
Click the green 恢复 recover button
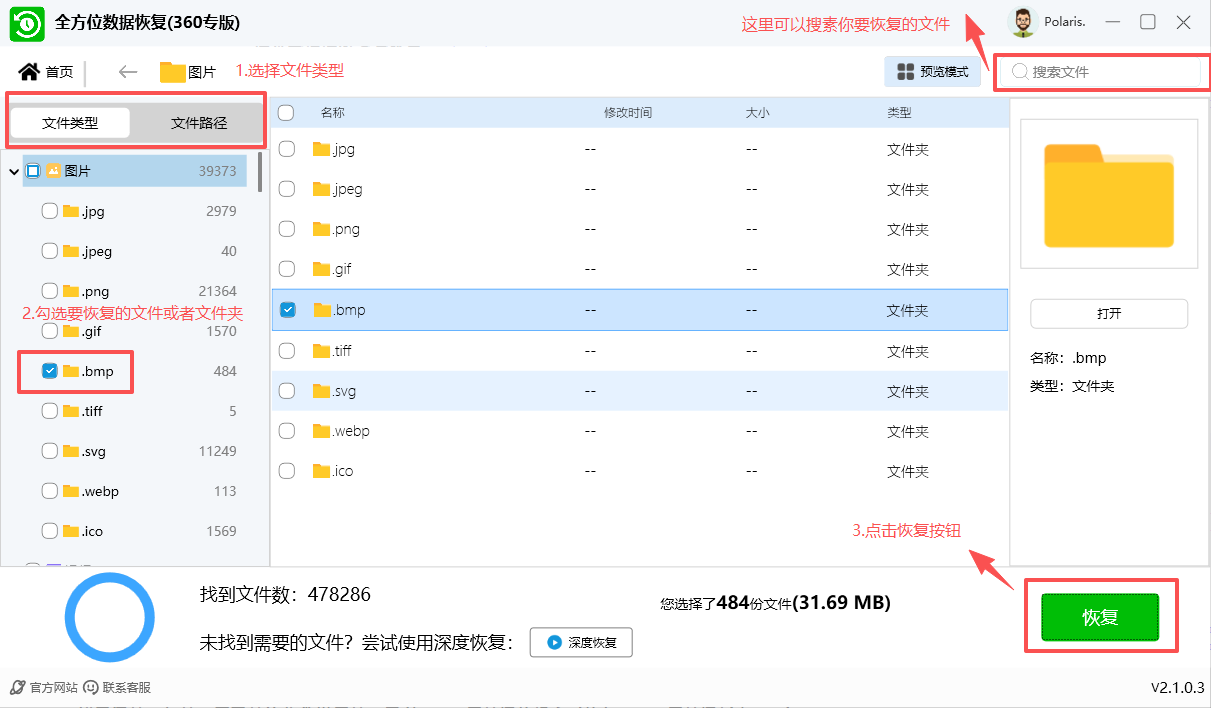click(x=1099, y=617)
